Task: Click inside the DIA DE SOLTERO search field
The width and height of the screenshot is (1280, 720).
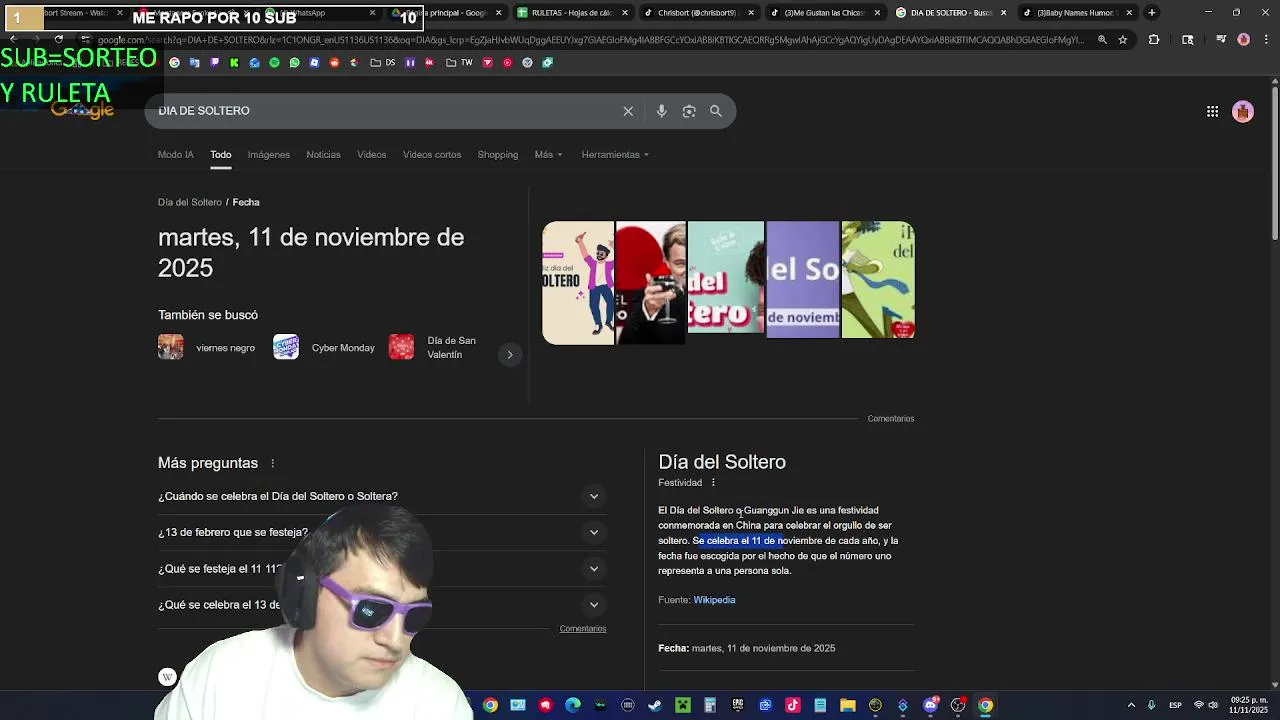Action: tap(385, 111)
